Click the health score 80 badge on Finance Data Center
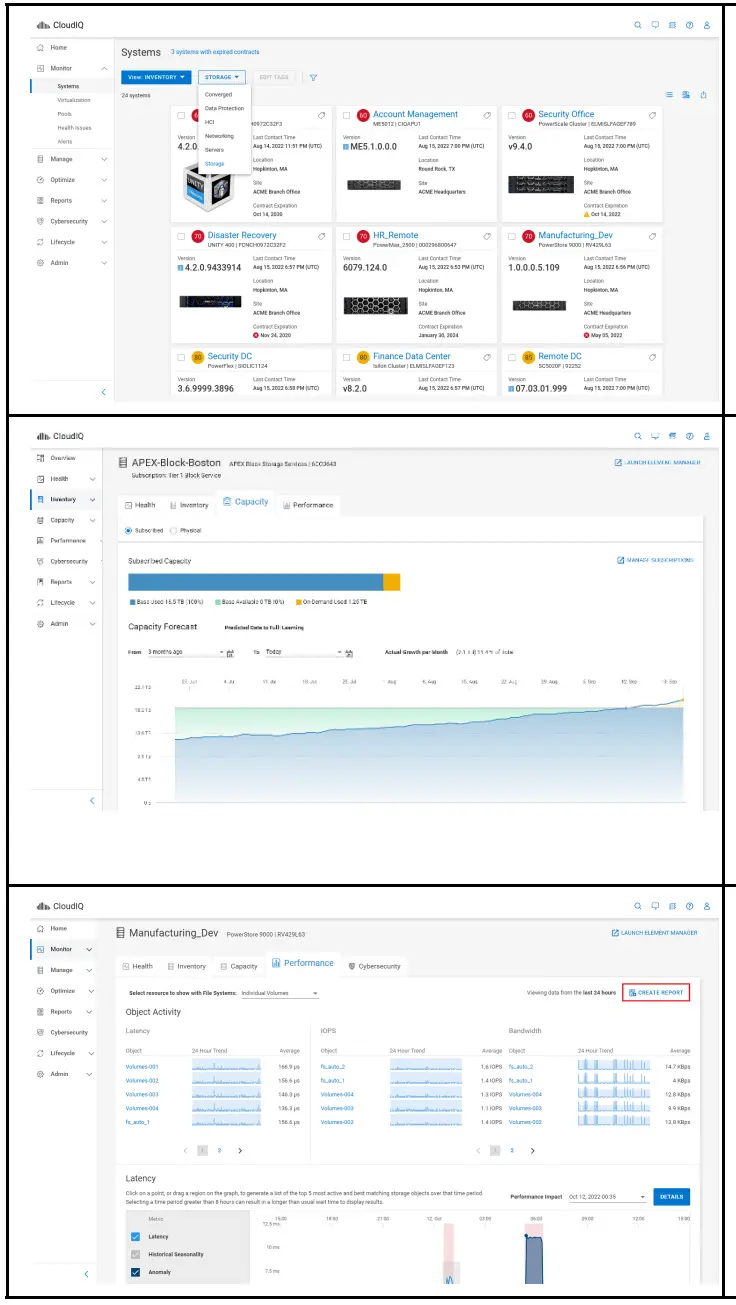The image size is (736, 1305). [363, 358]
